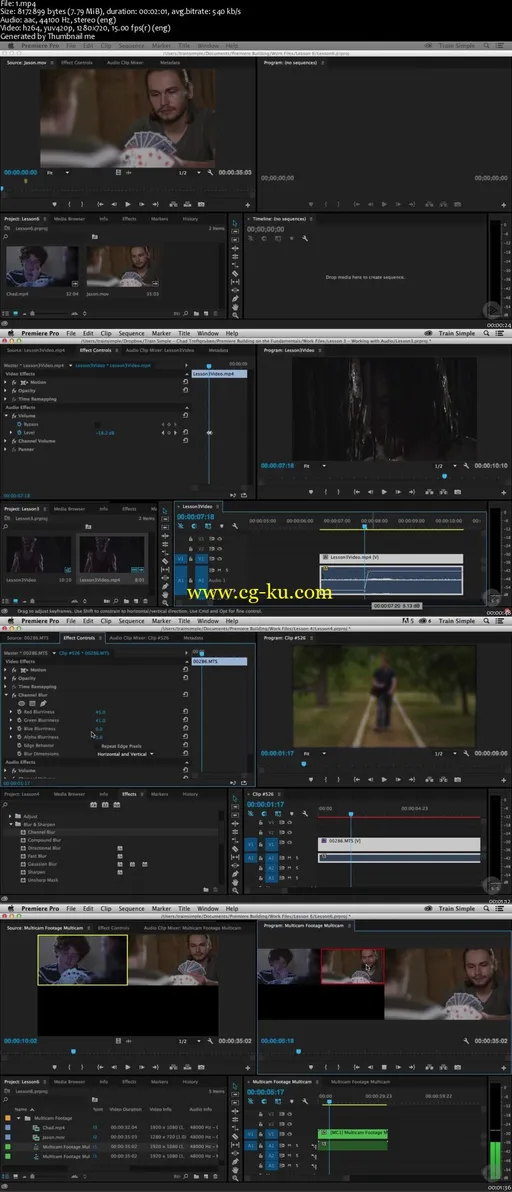The image size is (512, 1192).
Task: Collapse the Volume audio effect in Lesson3
Action: [6, 416]
